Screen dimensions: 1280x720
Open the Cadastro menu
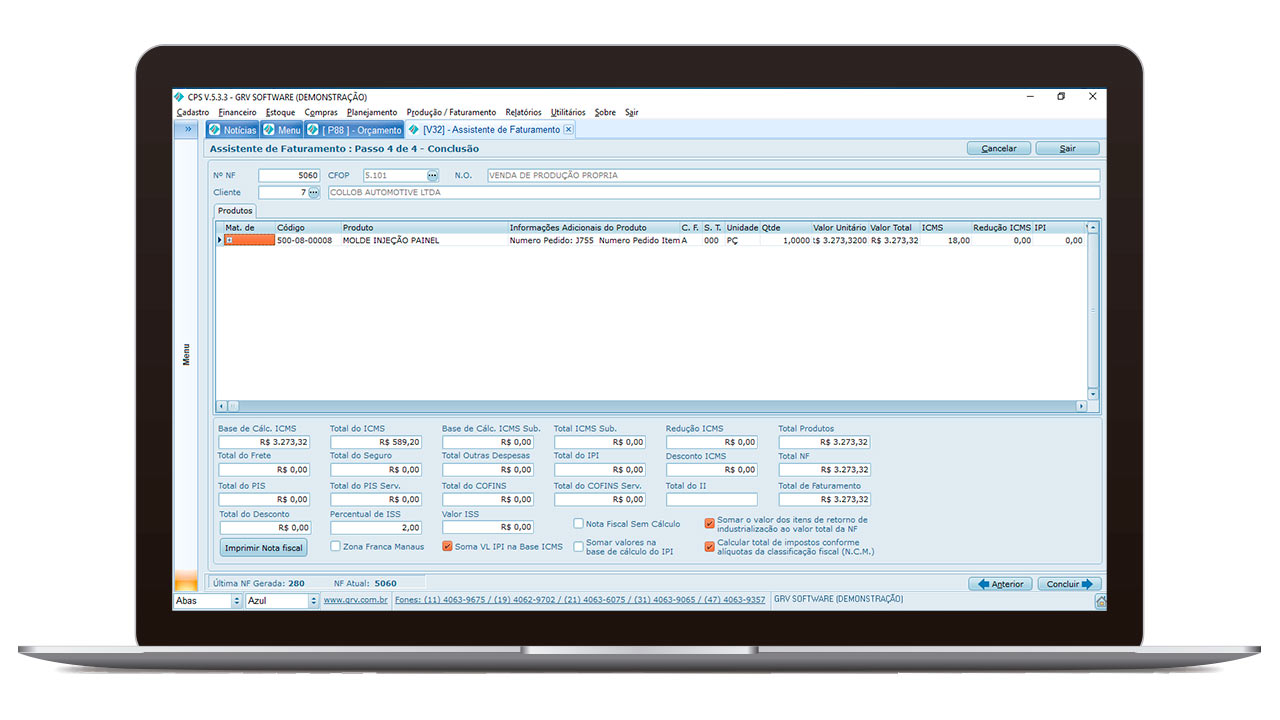pos(193,113)
